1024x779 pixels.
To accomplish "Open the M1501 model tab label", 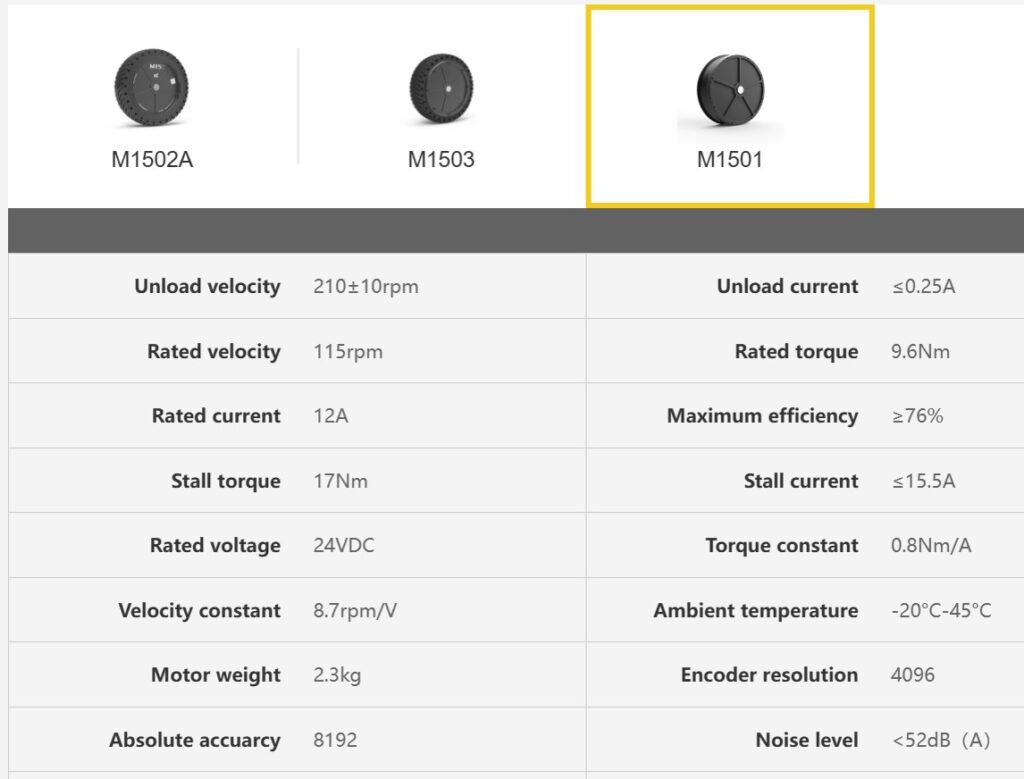I will coord(729,159).
